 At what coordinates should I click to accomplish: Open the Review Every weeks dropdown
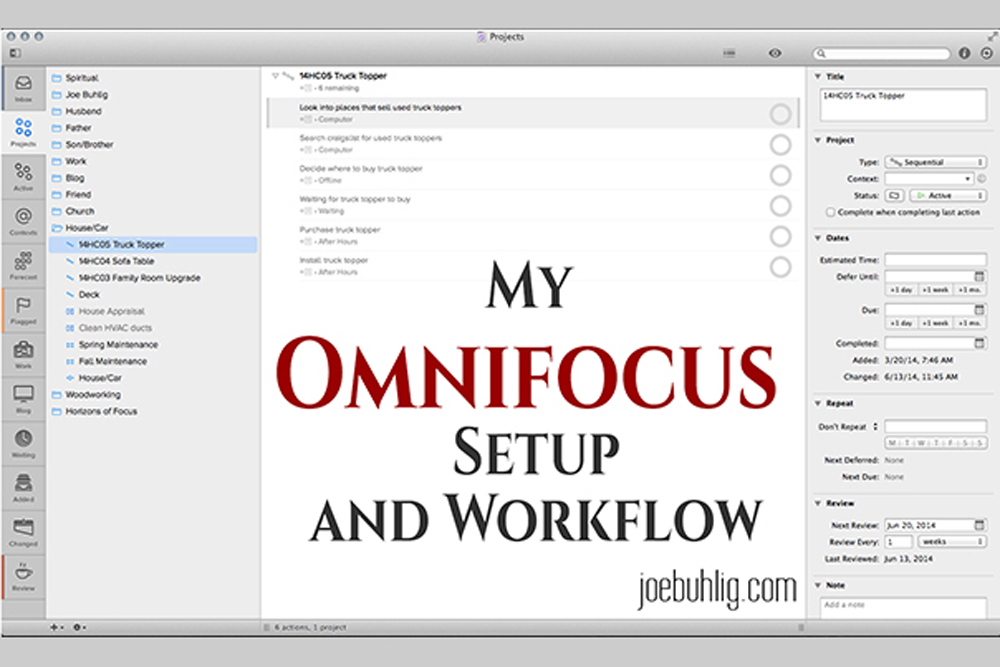click(x=952, y=541)
